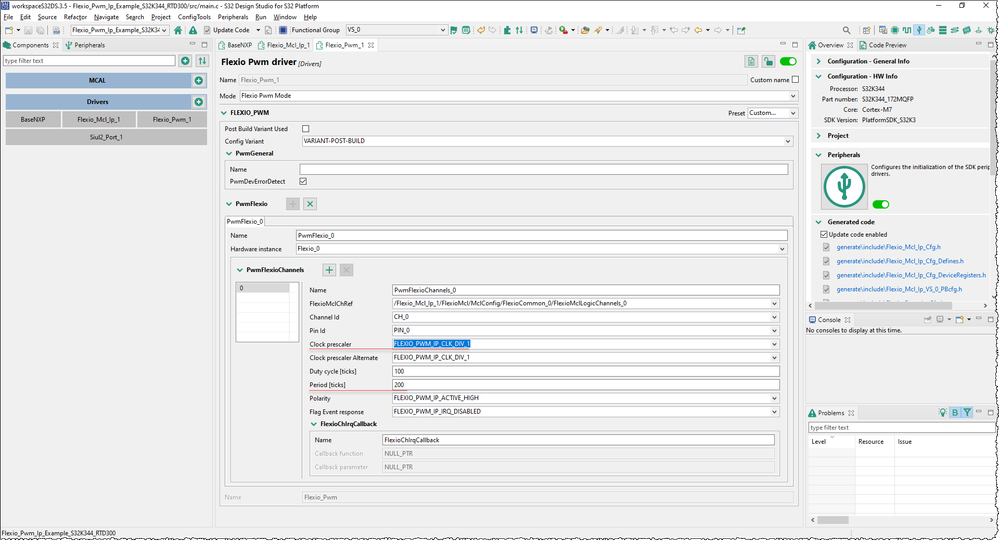Click the open new console icon
Image resolution: width=999 pixels, height=541 pixels.
point(959,319)
